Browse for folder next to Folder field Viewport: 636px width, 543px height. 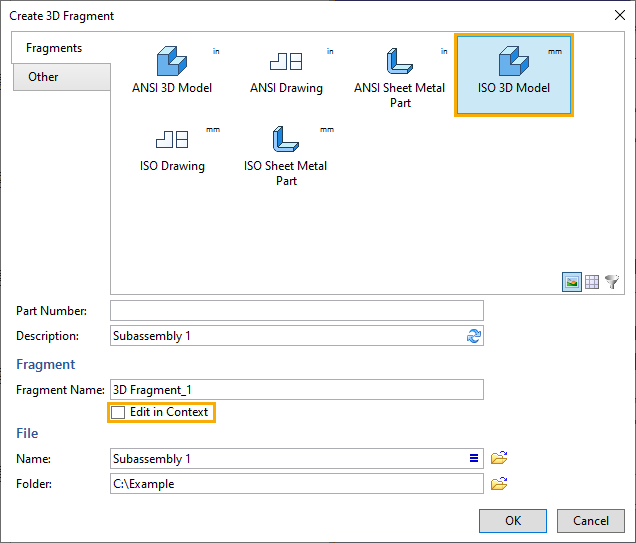pyautogui.click(x=499, y=483)
